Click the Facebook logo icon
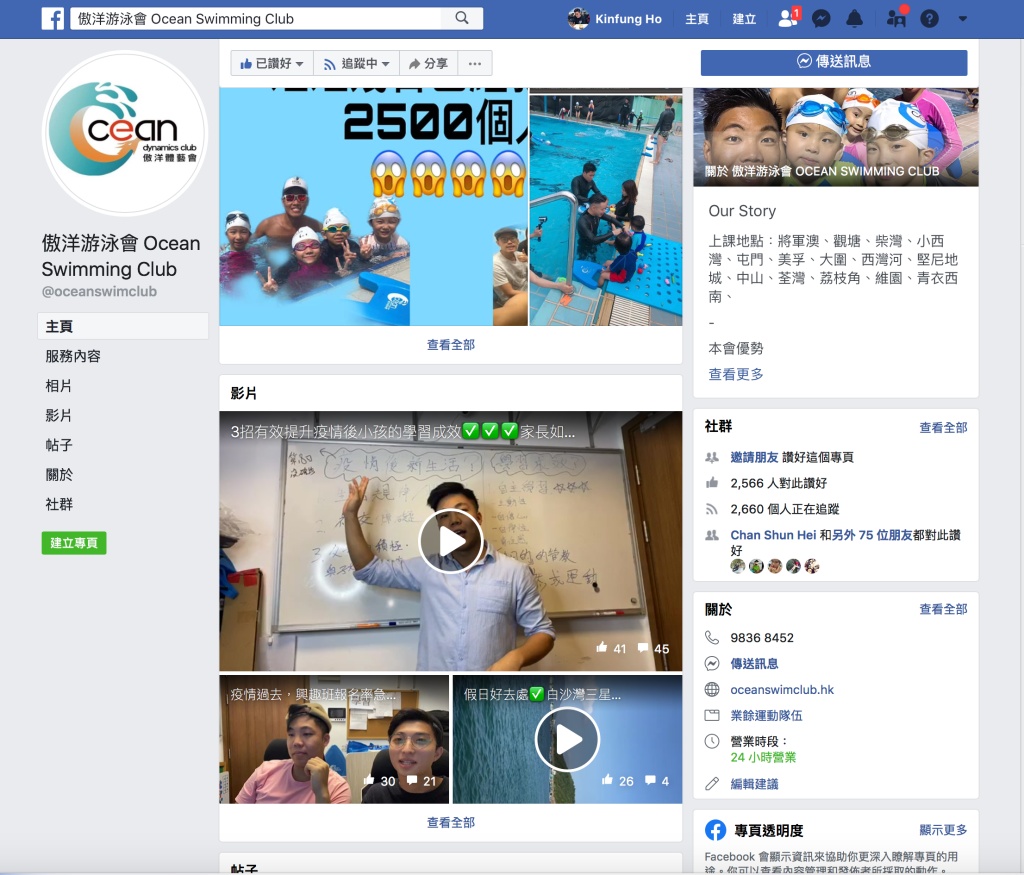The image size is (1024, 875). point(53,19)
